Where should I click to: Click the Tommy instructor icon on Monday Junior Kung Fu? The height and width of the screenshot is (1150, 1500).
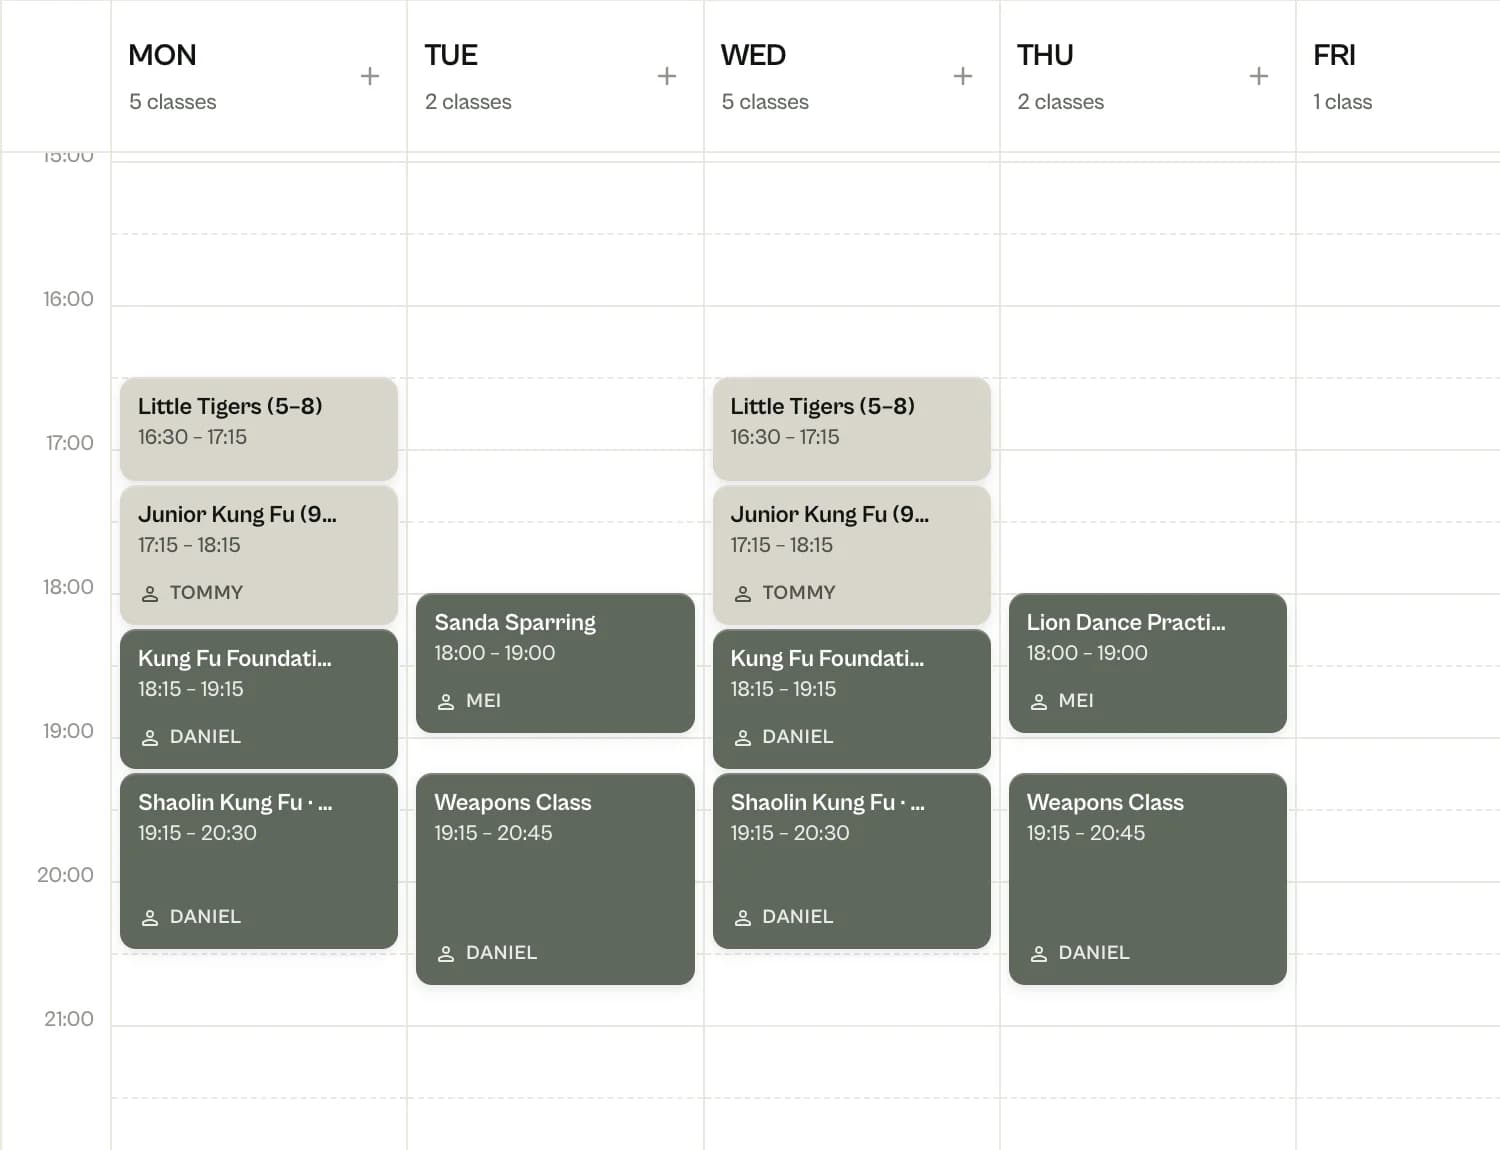tap(150, 594)
